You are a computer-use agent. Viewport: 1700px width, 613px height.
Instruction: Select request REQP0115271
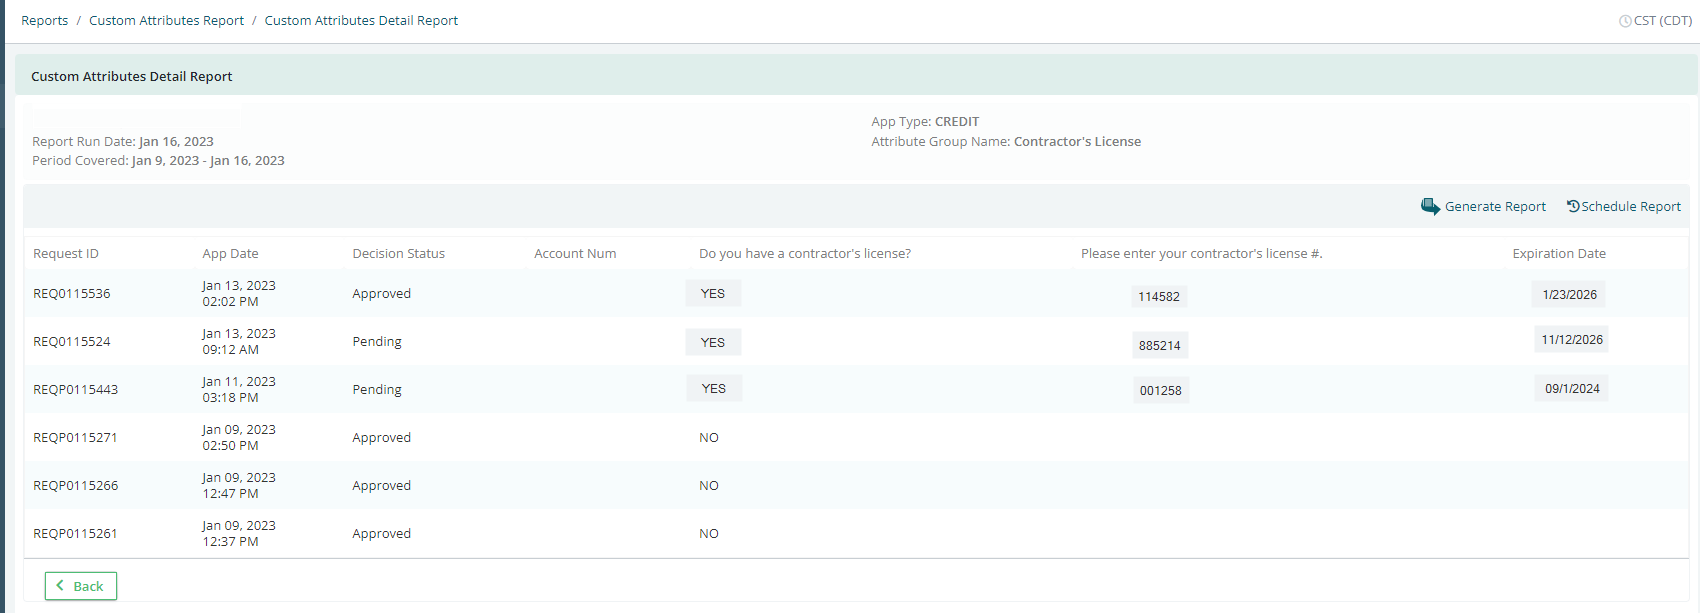click(x=75, y=437)
